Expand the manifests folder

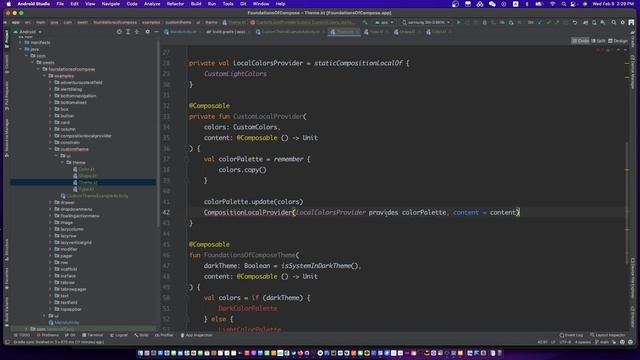[21, 42]
